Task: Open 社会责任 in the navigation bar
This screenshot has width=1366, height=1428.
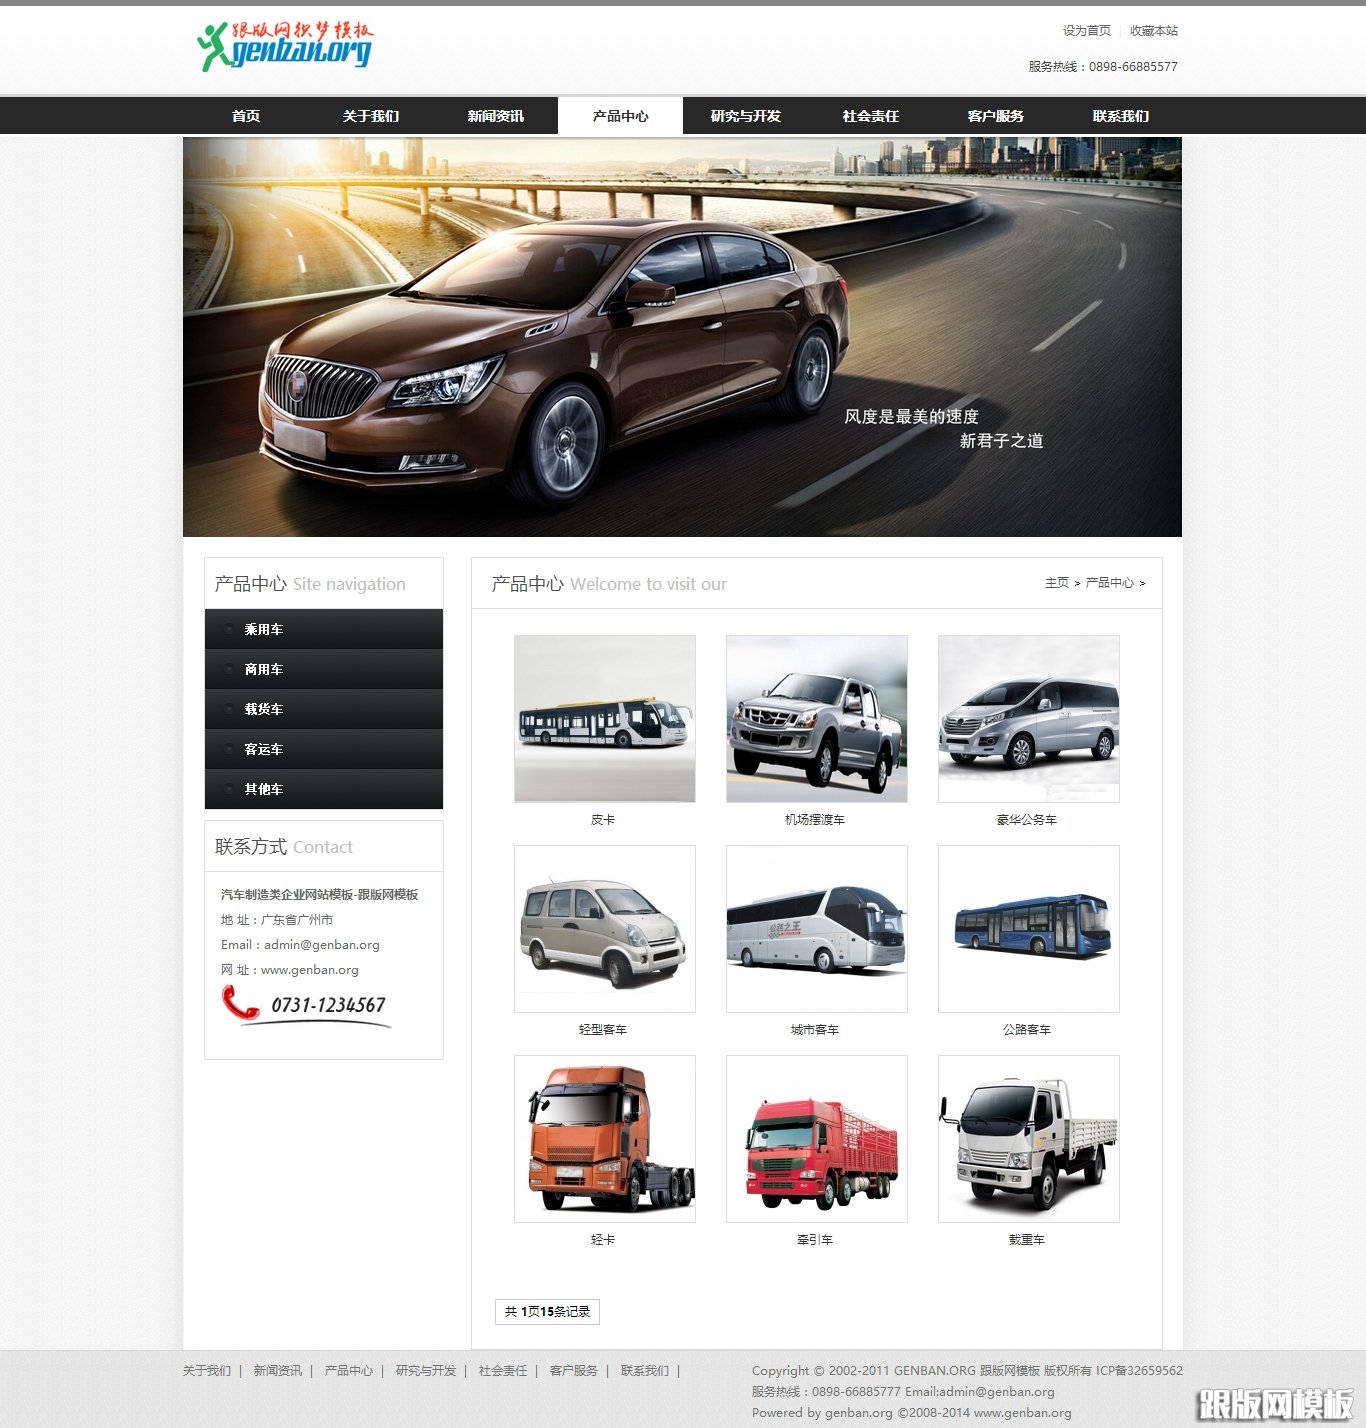Action: point(871,116)
